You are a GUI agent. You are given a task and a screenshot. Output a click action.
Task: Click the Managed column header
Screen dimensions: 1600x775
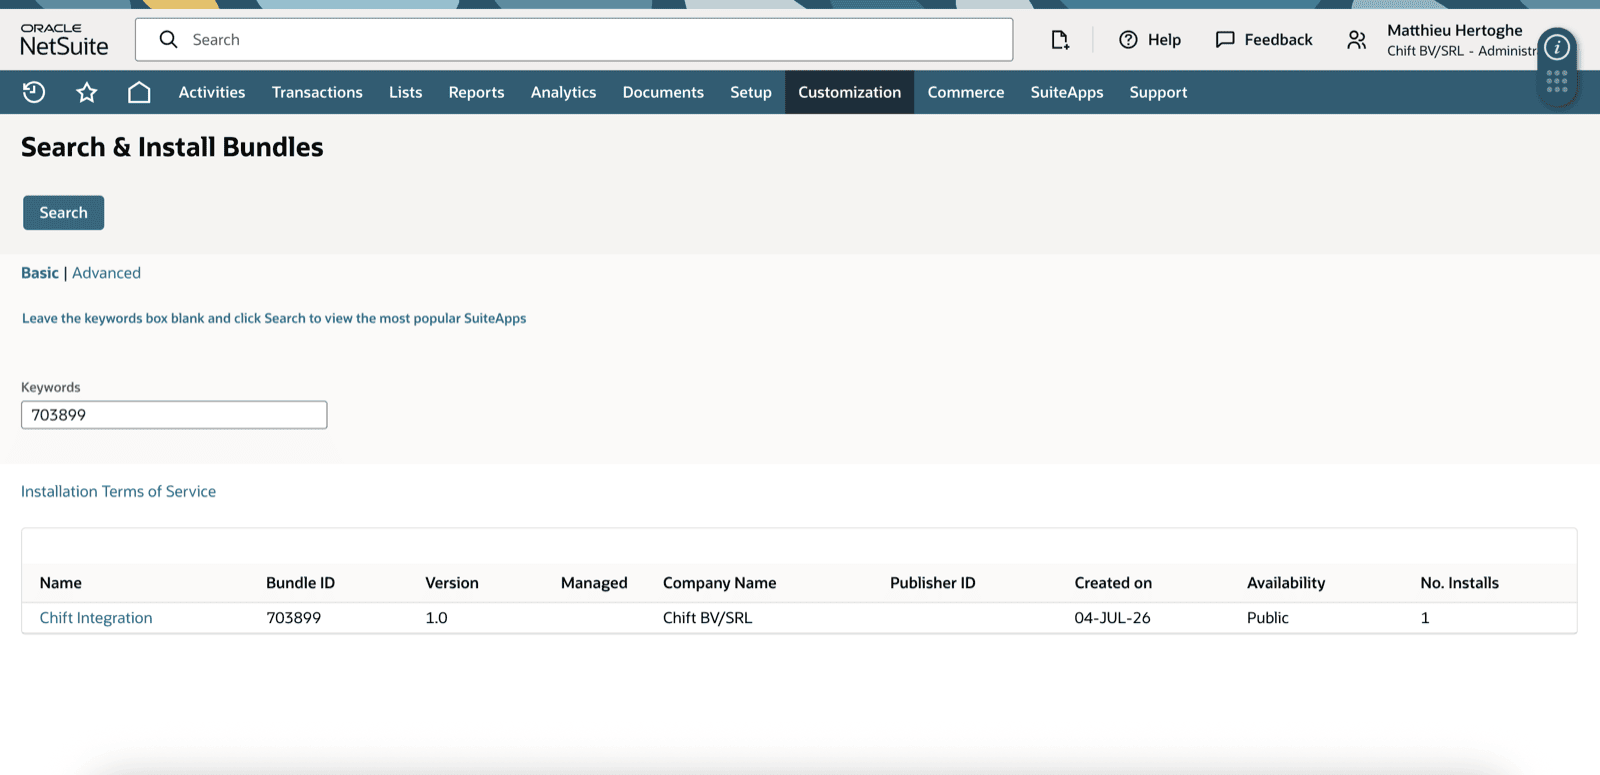coord(594,583)
